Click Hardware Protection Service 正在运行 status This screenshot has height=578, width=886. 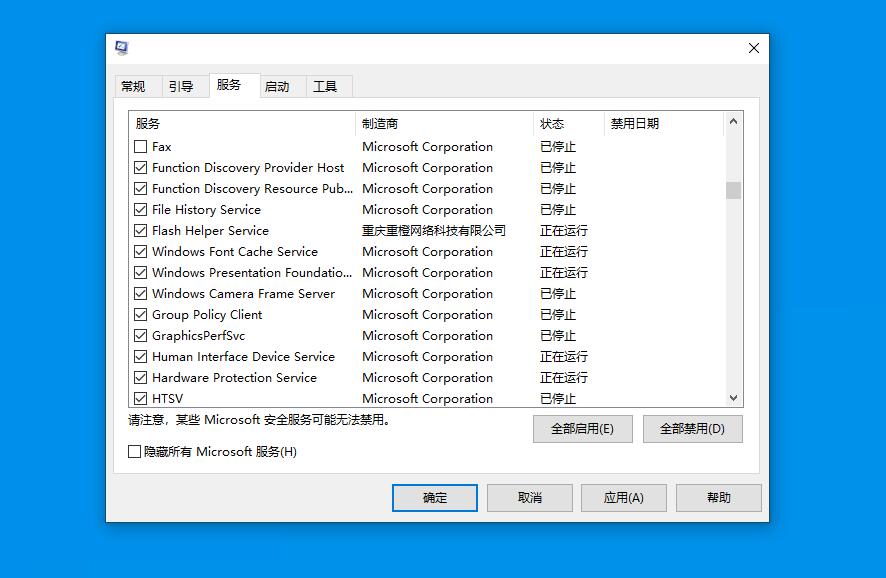point(564,377)
